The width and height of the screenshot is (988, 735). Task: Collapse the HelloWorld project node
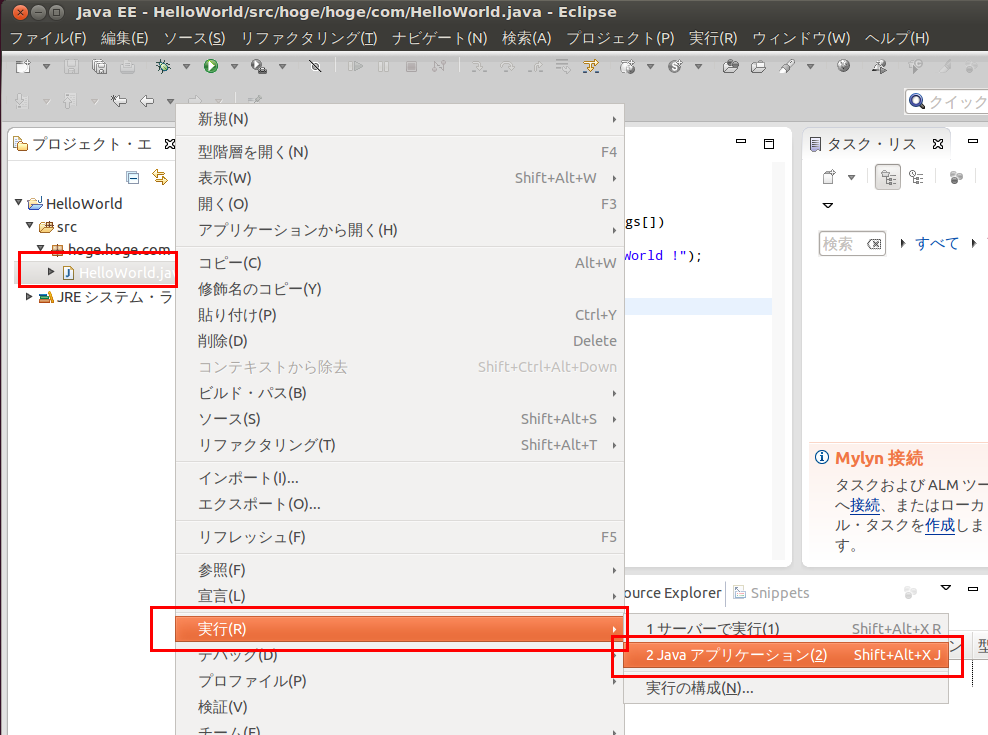tap(19, 202)
